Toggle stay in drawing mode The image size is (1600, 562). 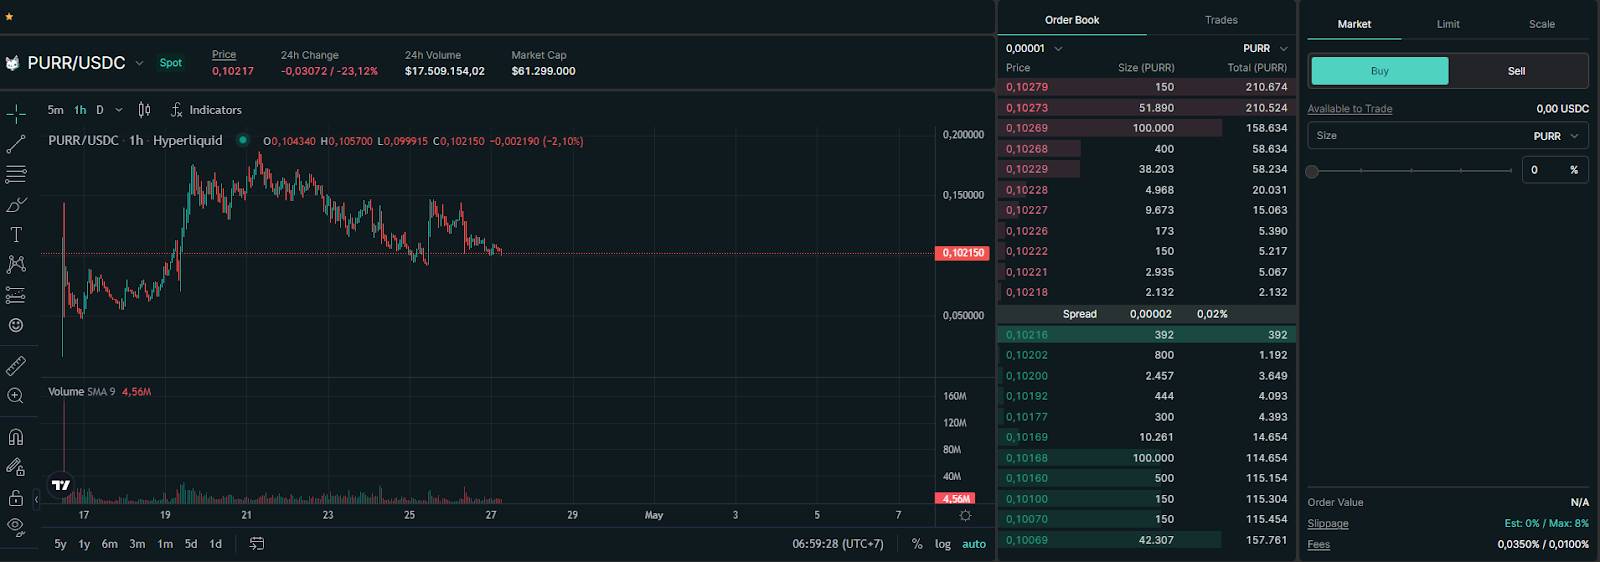(x=16, y=467)
